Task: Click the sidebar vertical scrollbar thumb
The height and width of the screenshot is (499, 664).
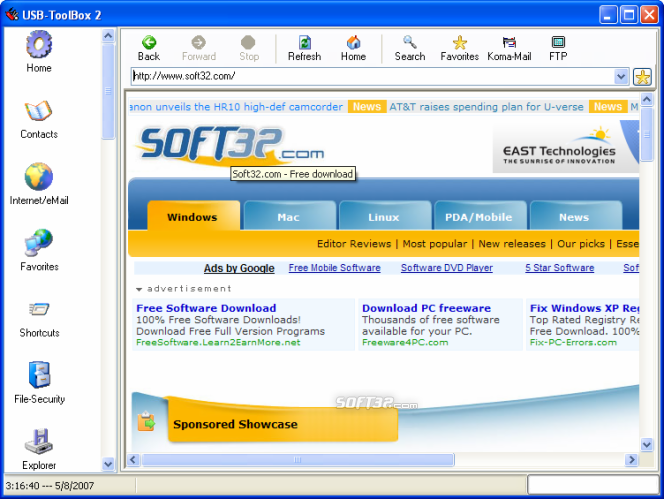Action: (x=108, y=91)
